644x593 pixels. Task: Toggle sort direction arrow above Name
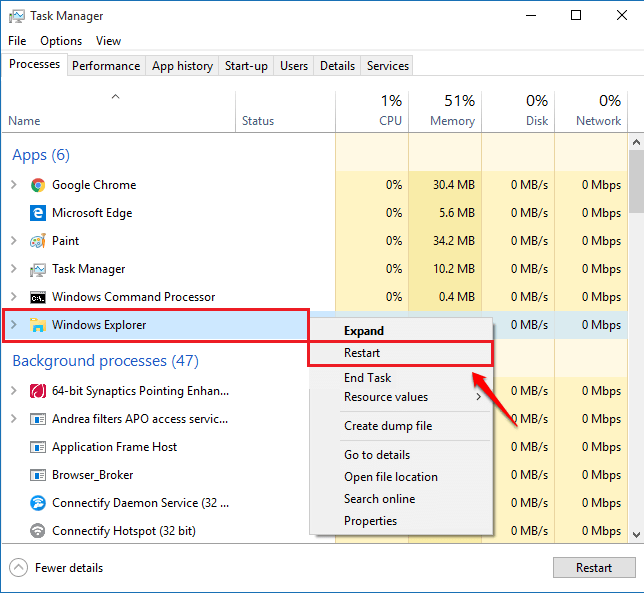115,97
